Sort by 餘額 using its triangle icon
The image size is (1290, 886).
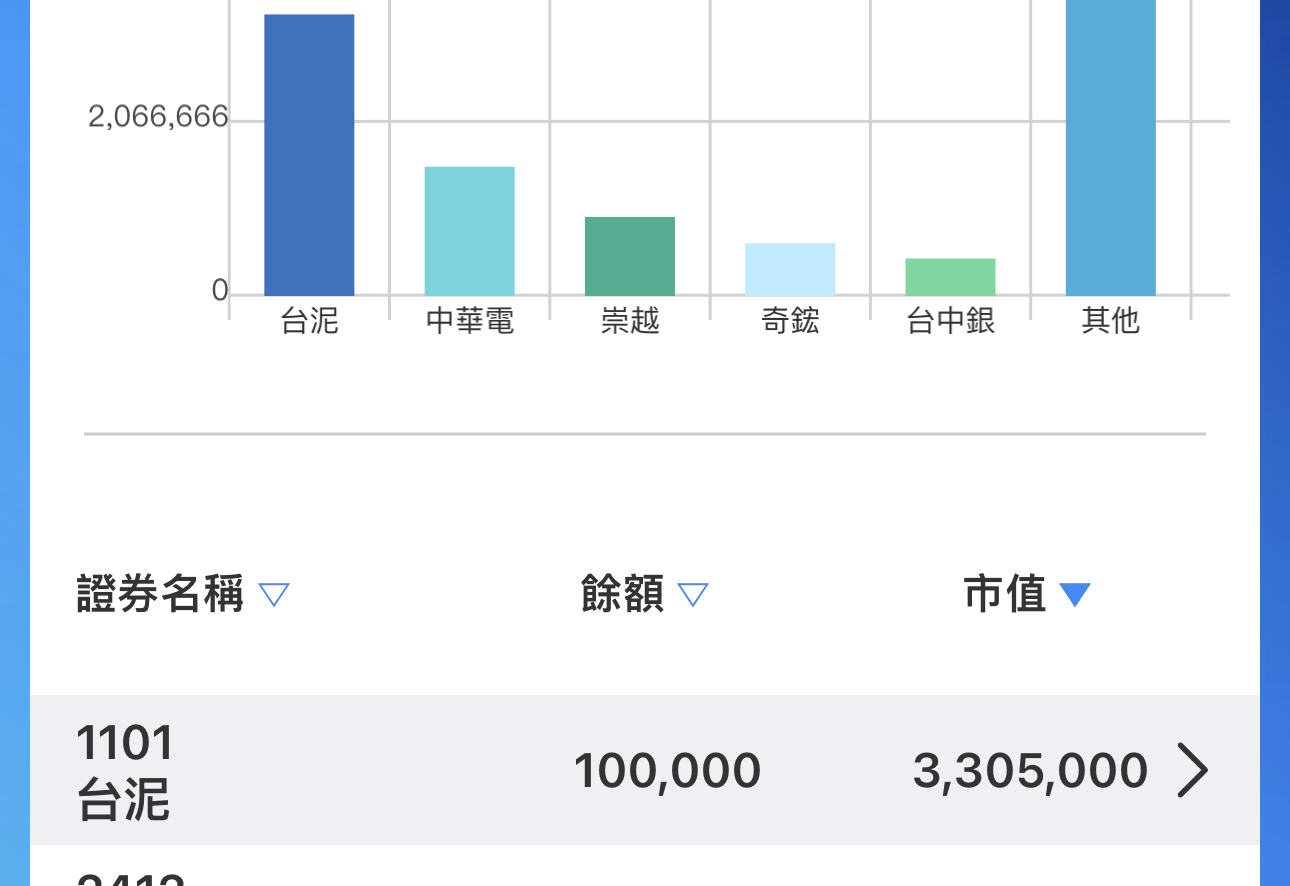[693, 596]
